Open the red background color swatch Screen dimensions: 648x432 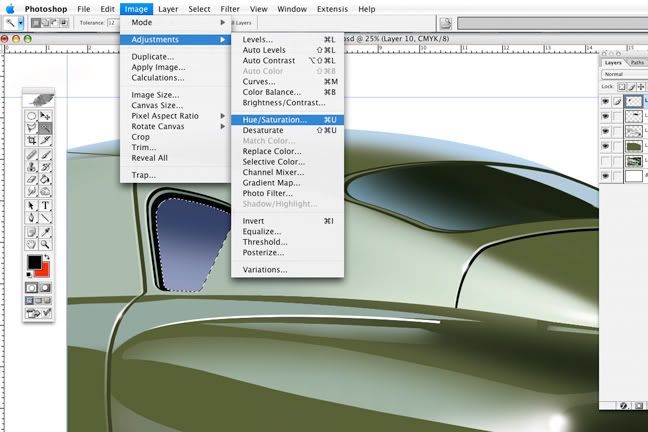[x=44, y=271]
